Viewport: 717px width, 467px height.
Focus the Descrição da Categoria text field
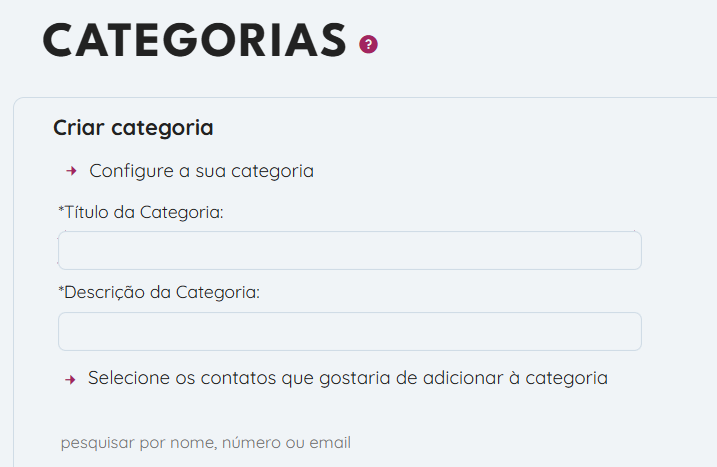349,331
